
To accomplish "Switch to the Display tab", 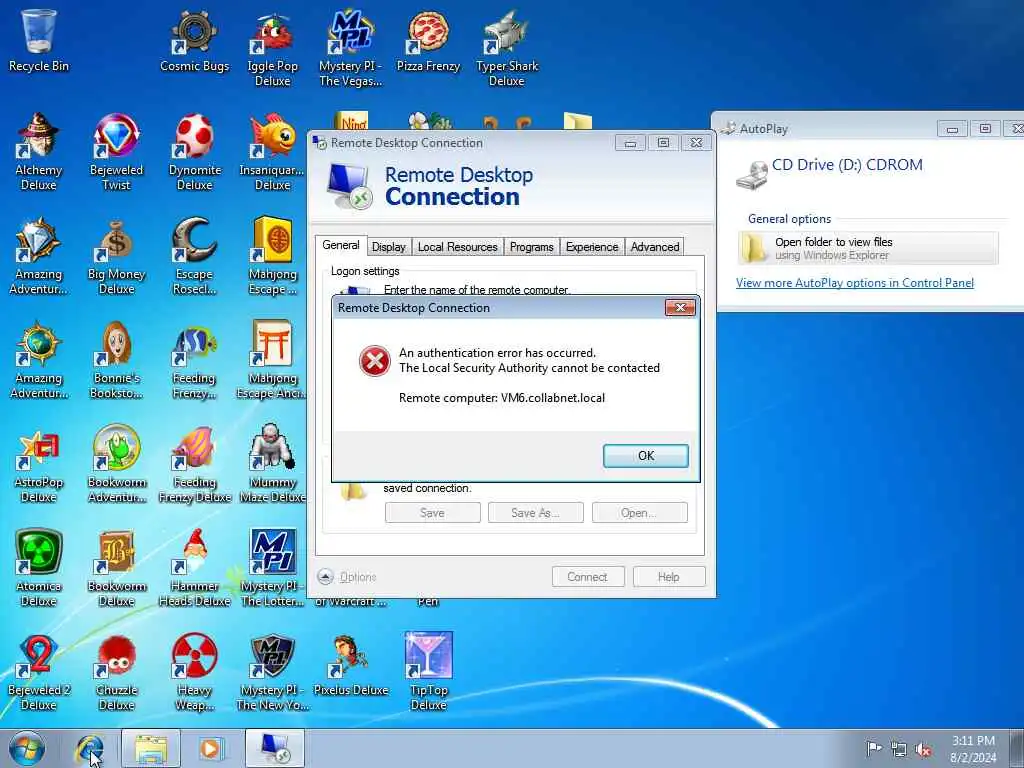I will pos(389,247).
